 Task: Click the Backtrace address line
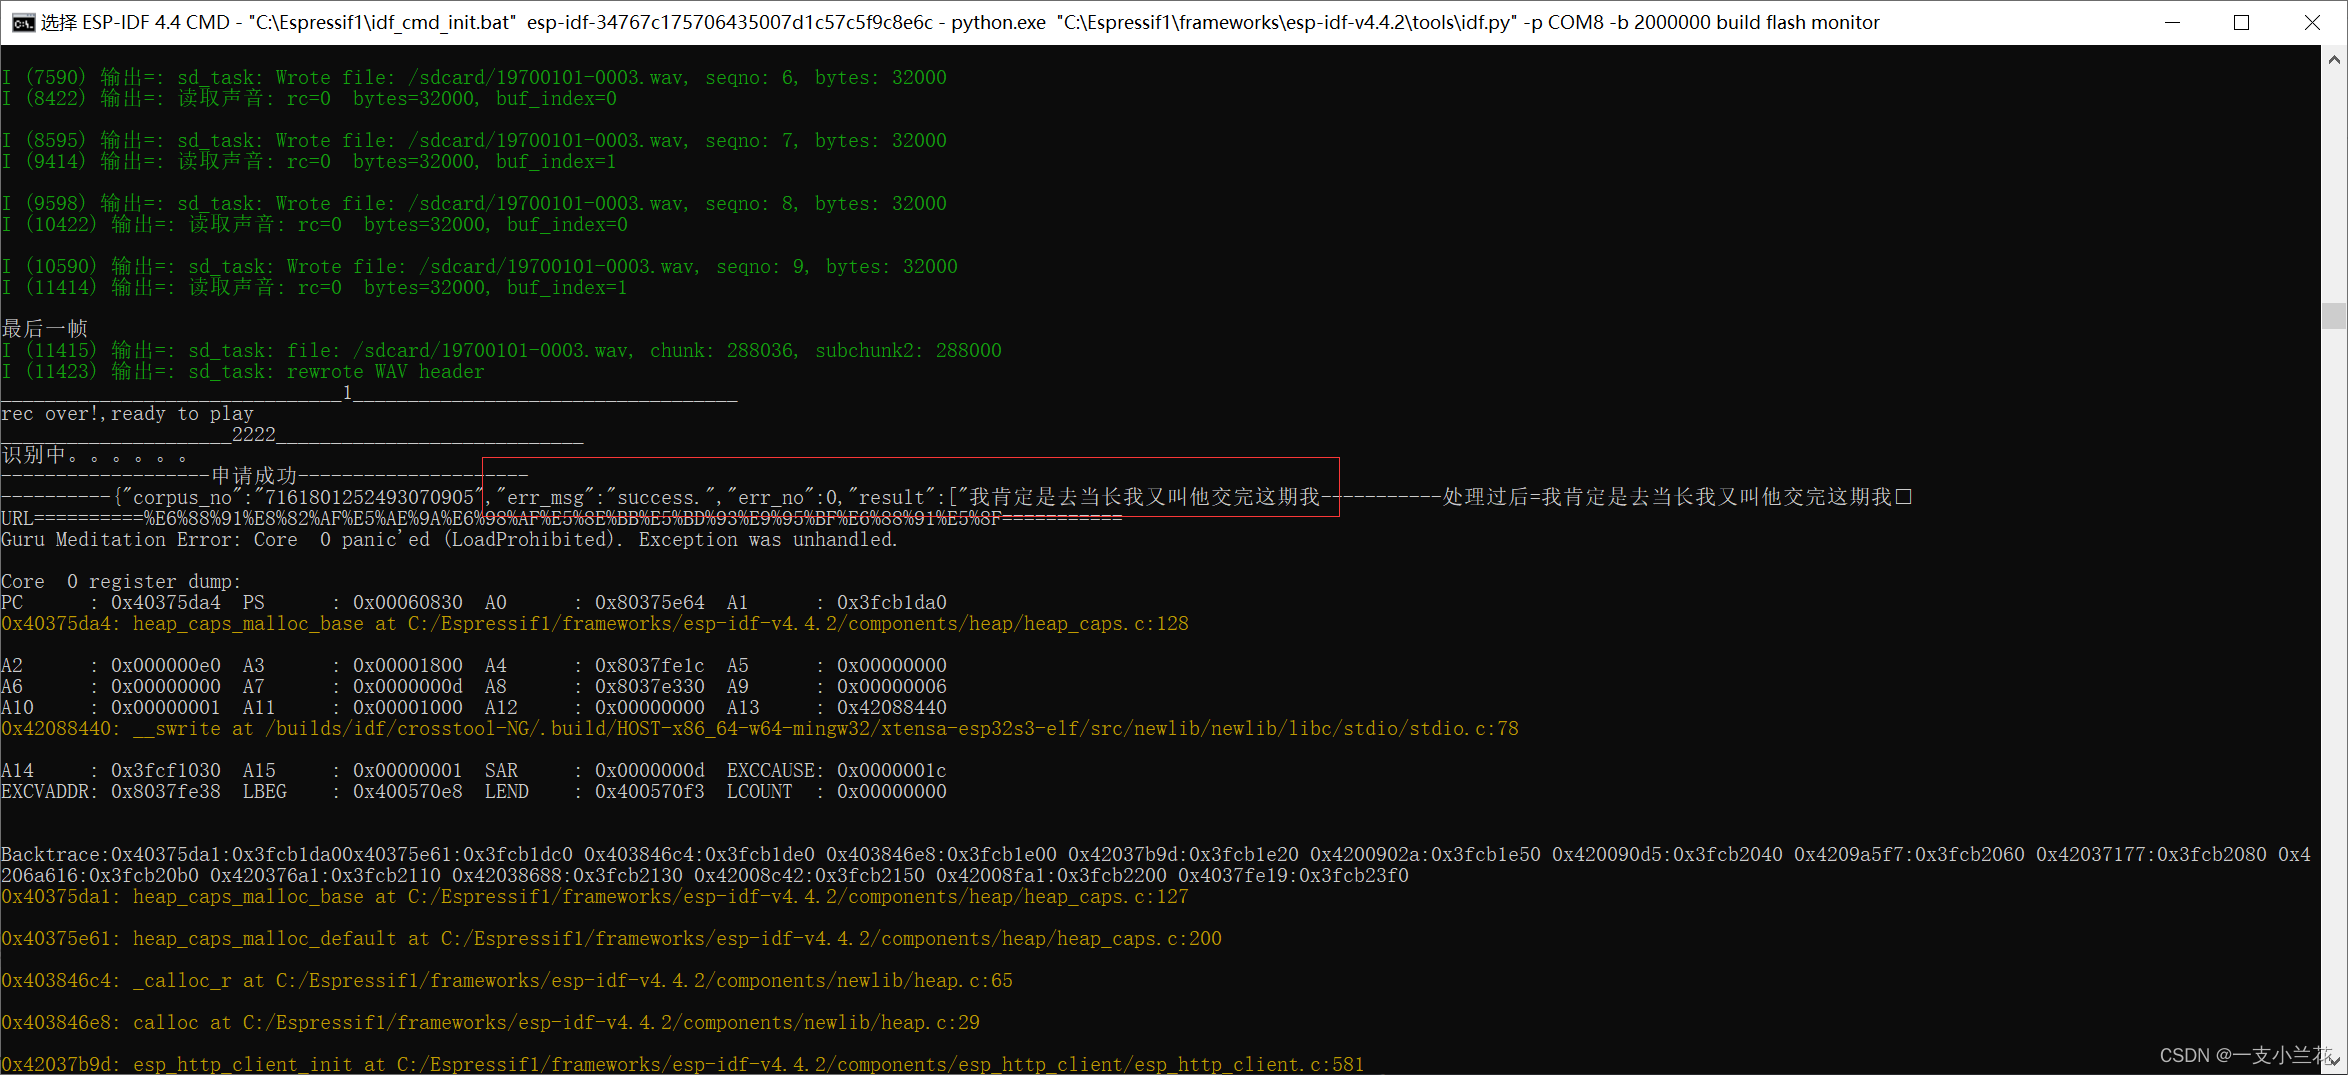(x=1156, y=864)
